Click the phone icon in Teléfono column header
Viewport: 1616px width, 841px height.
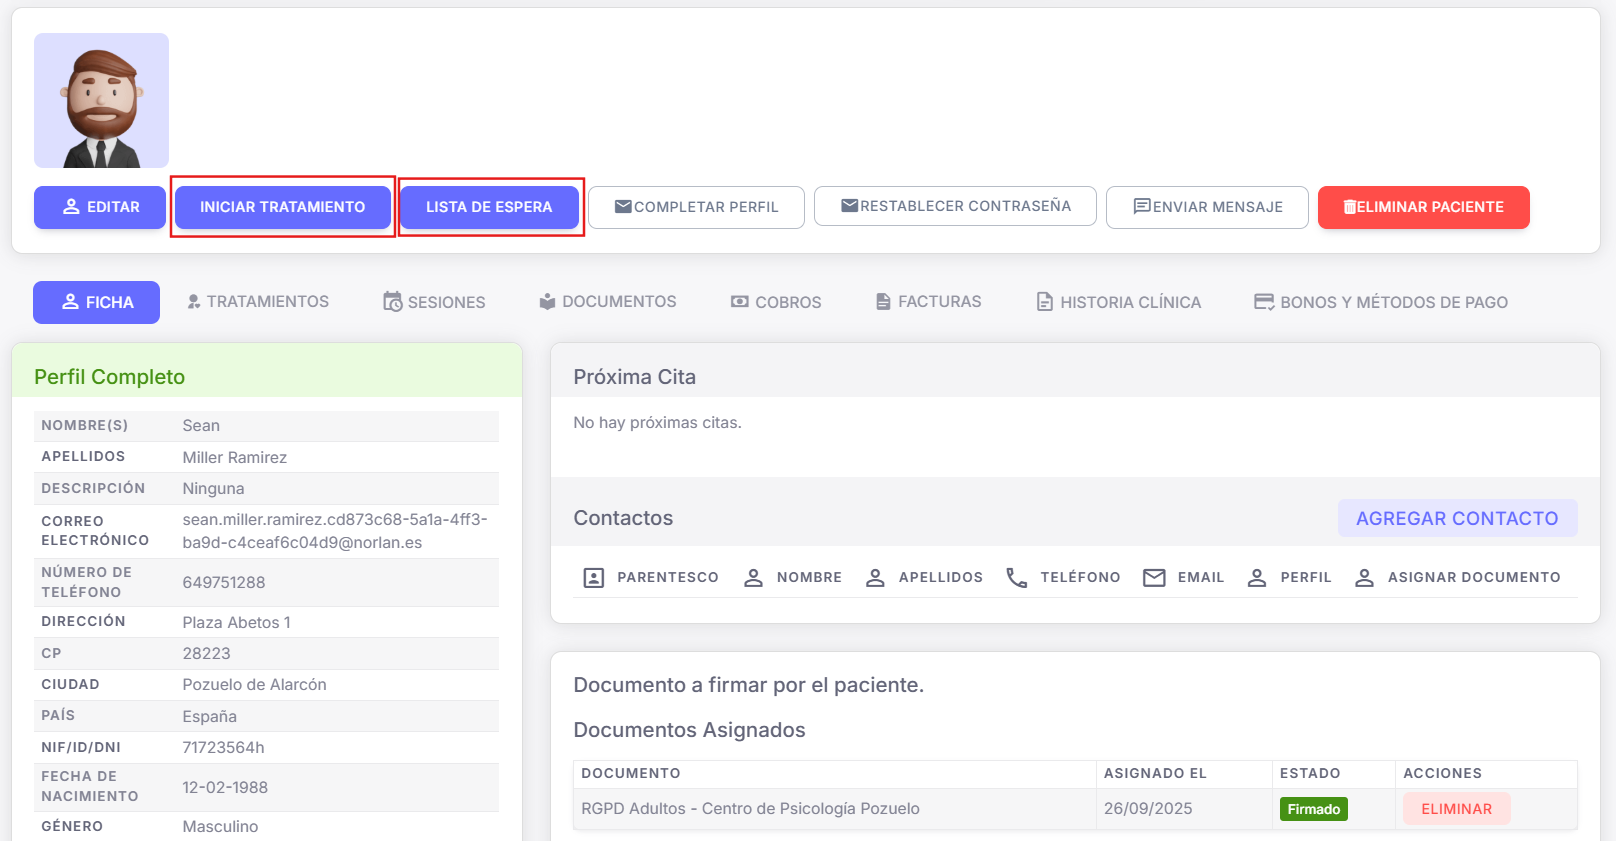click(x=1016, y=578)
